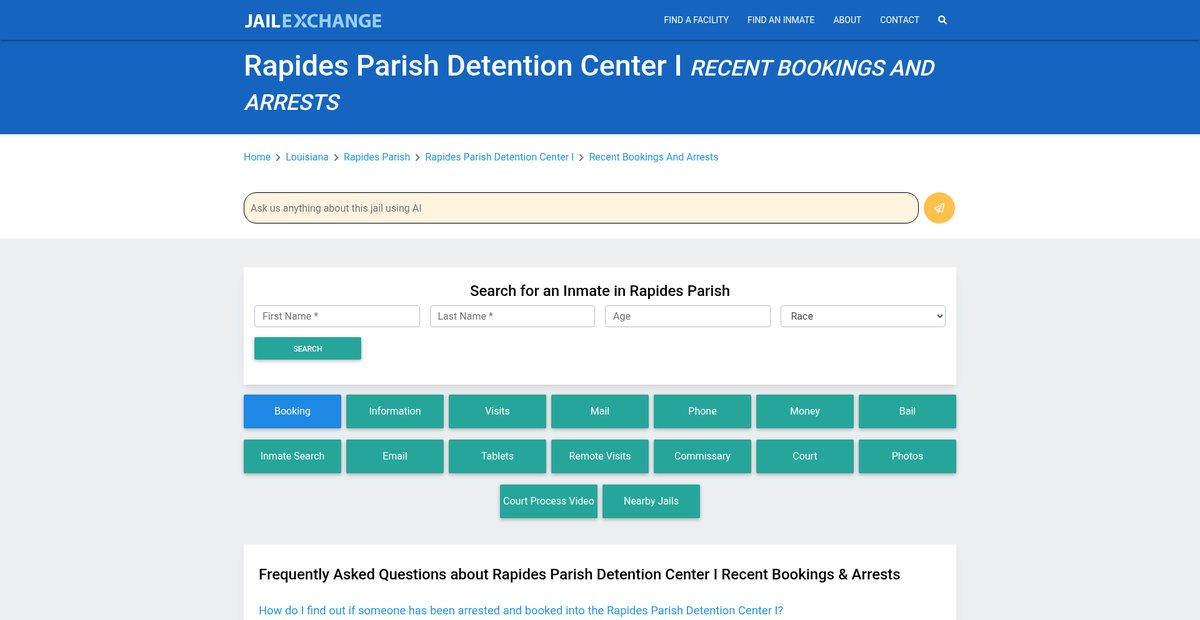
Task: Click in the First Name field
Action: (x=337, y=316)
